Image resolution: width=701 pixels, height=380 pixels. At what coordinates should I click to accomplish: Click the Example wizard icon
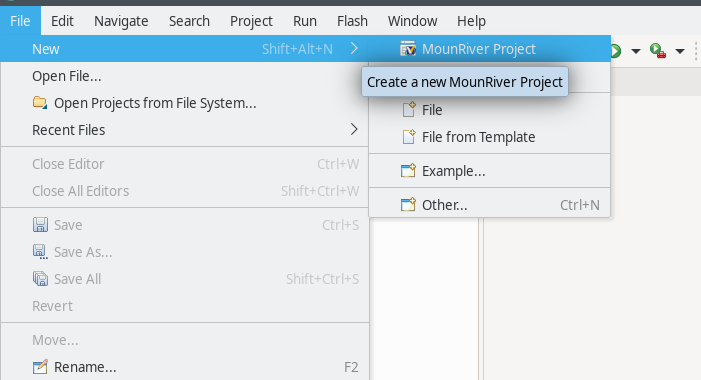(408, 171)
